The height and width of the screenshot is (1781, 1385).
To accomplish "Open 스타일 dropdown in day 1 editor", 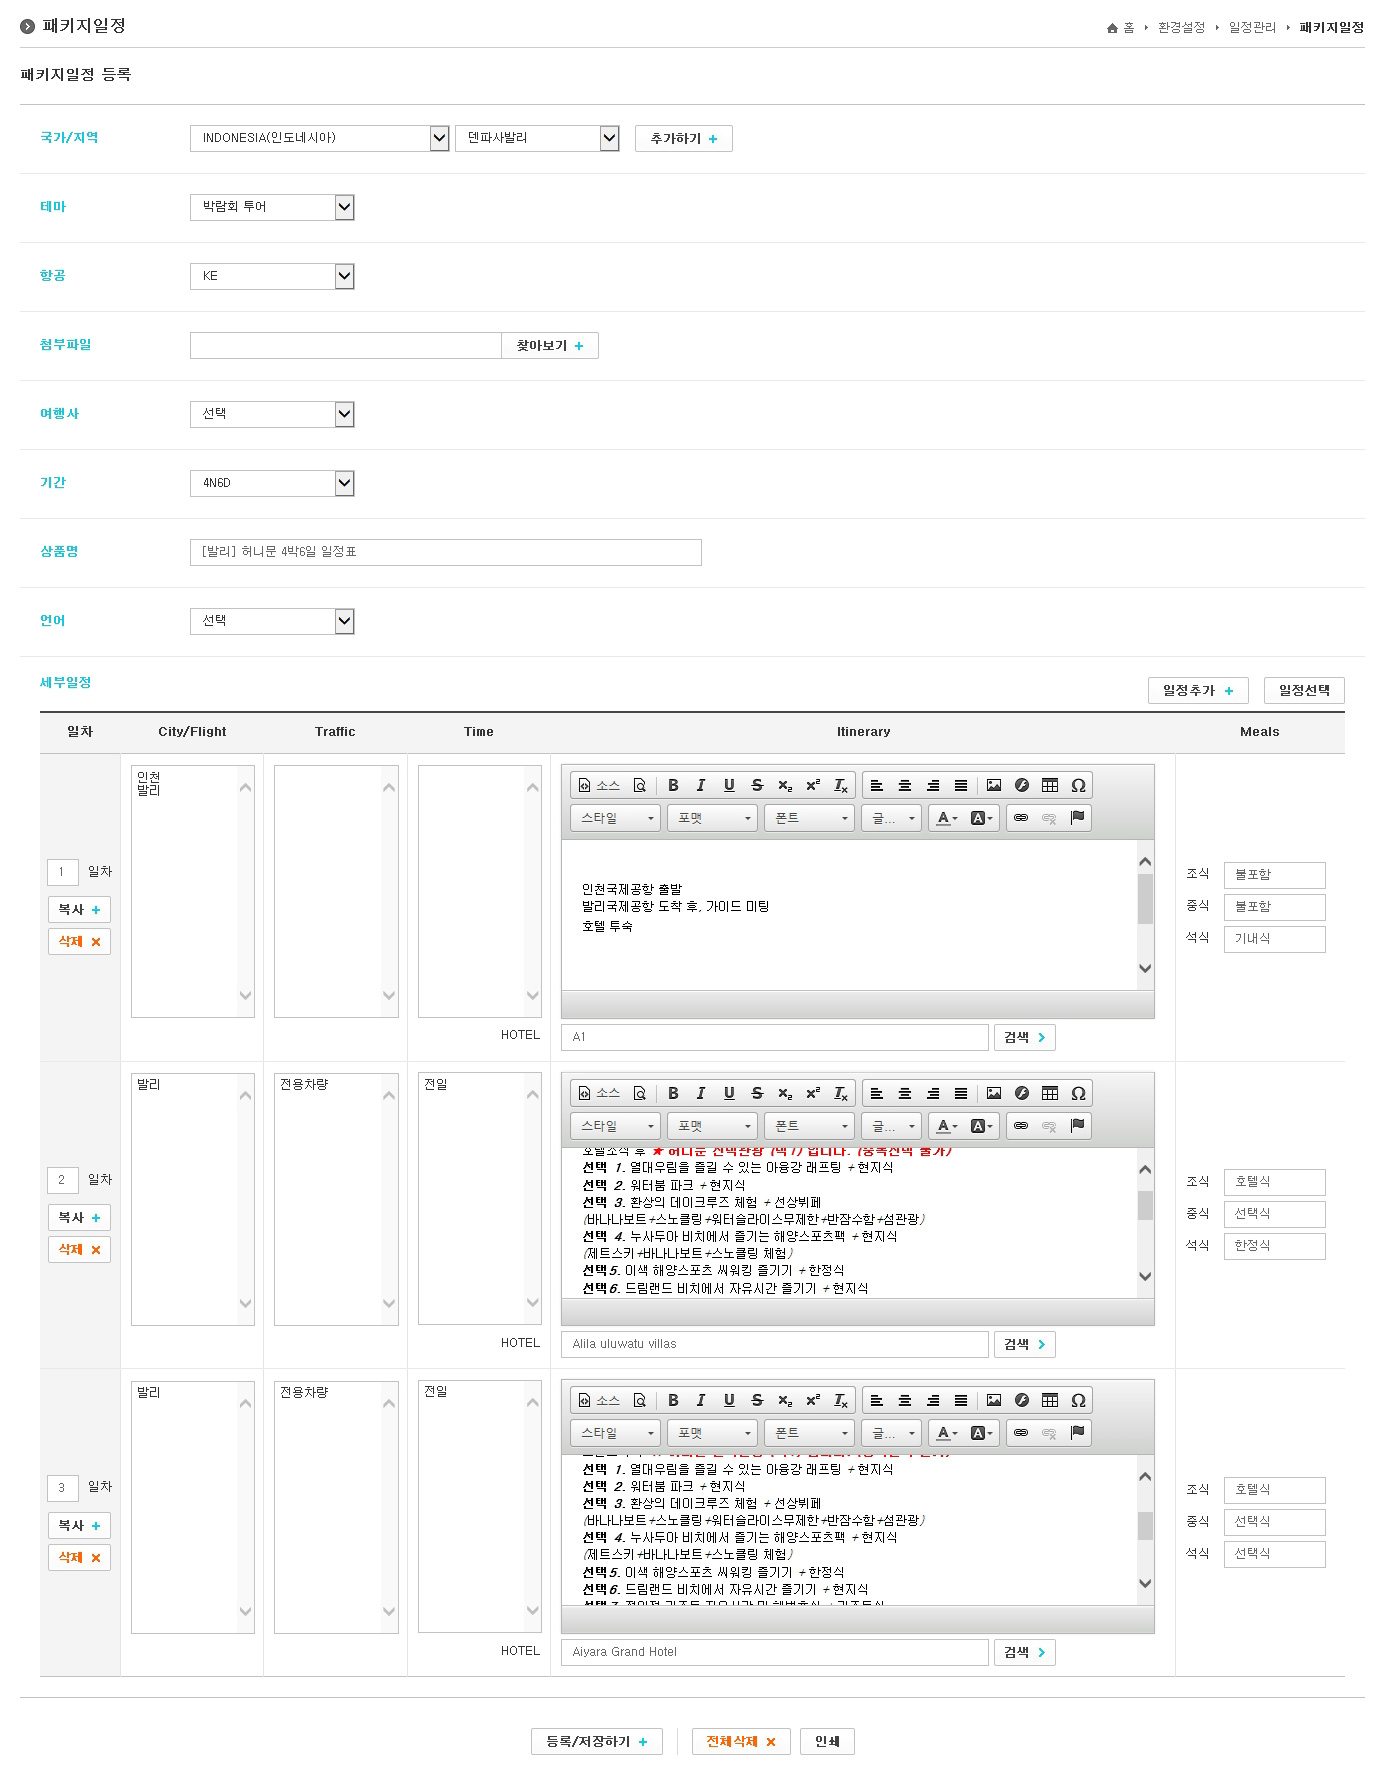I will [615, 818].
